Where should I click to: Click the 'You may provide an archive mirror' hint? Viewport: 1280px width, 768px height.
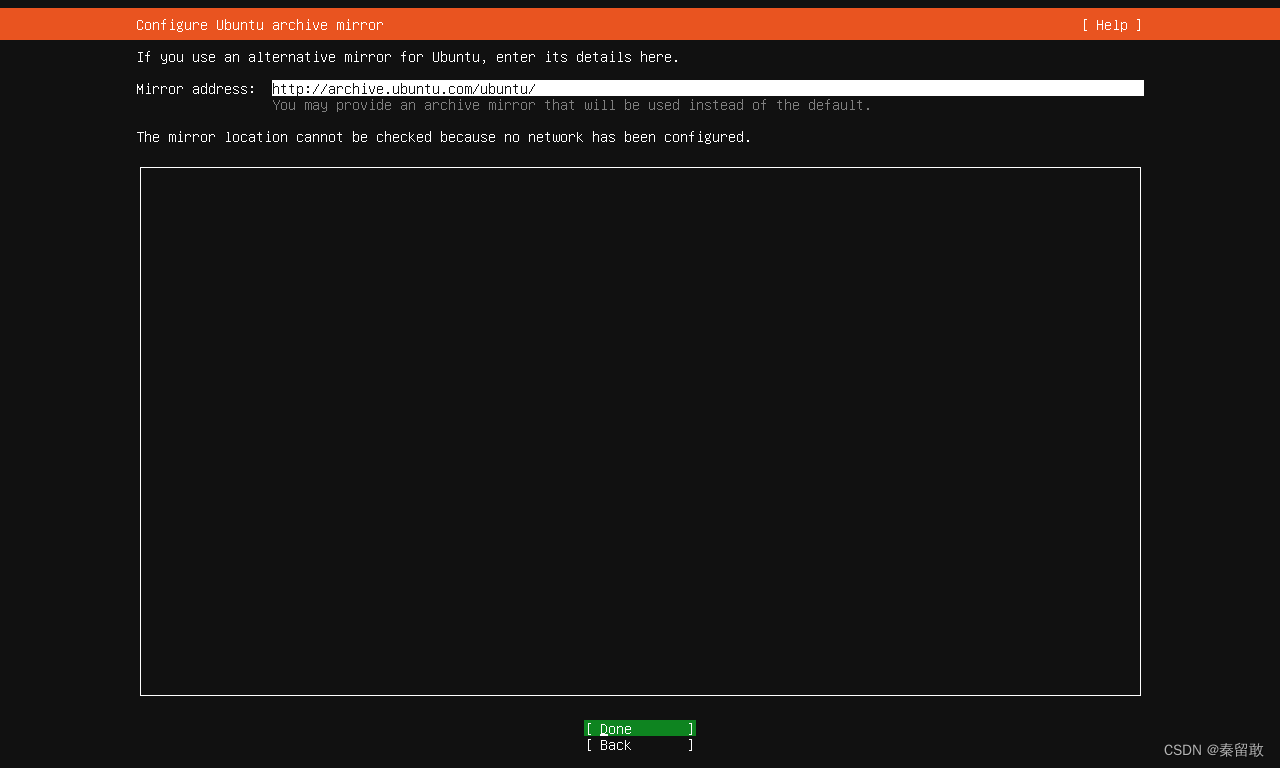(572, 105)
